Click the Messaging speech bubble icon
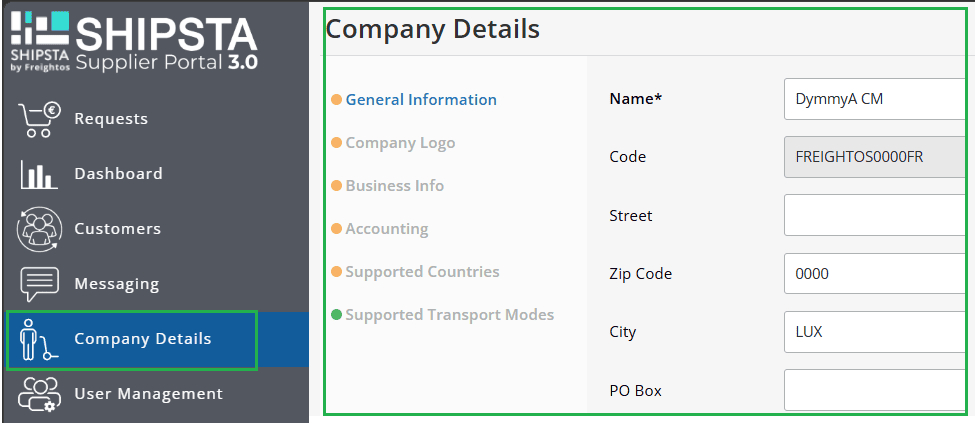The image size is (975, 423). tap(39, 284)
